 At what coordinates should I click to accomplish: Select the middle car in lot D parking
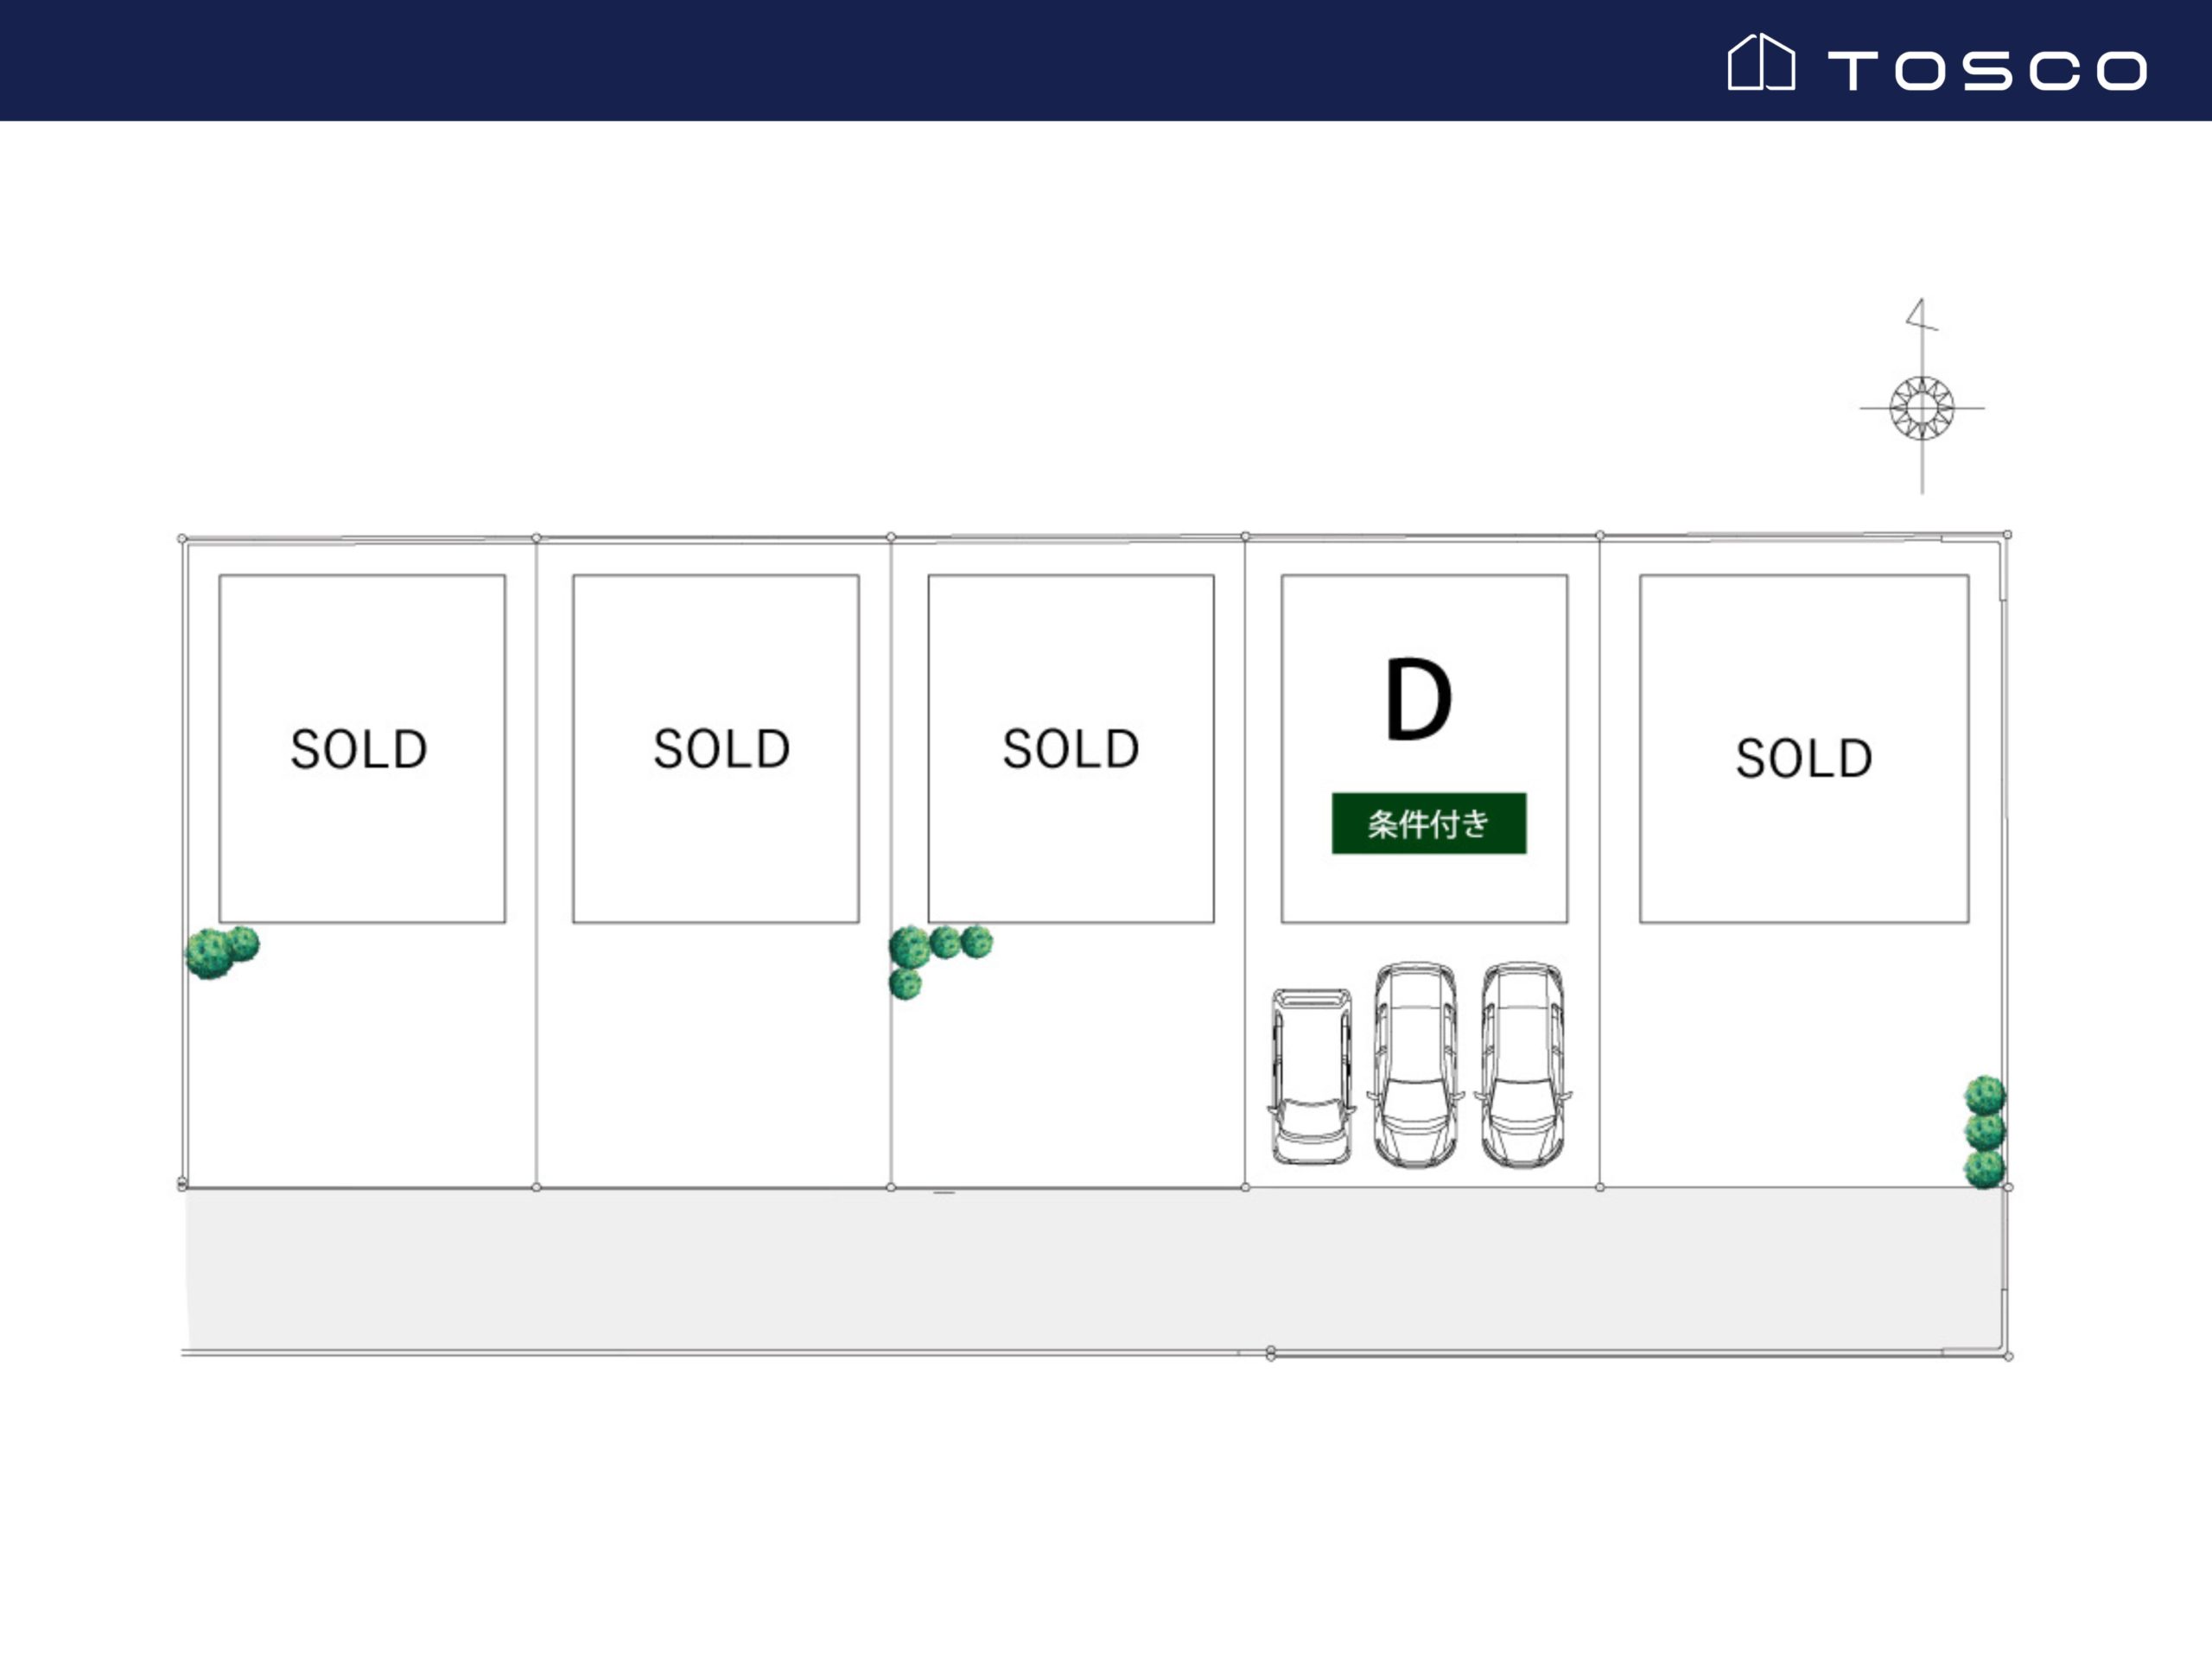coord(1415,1064)
